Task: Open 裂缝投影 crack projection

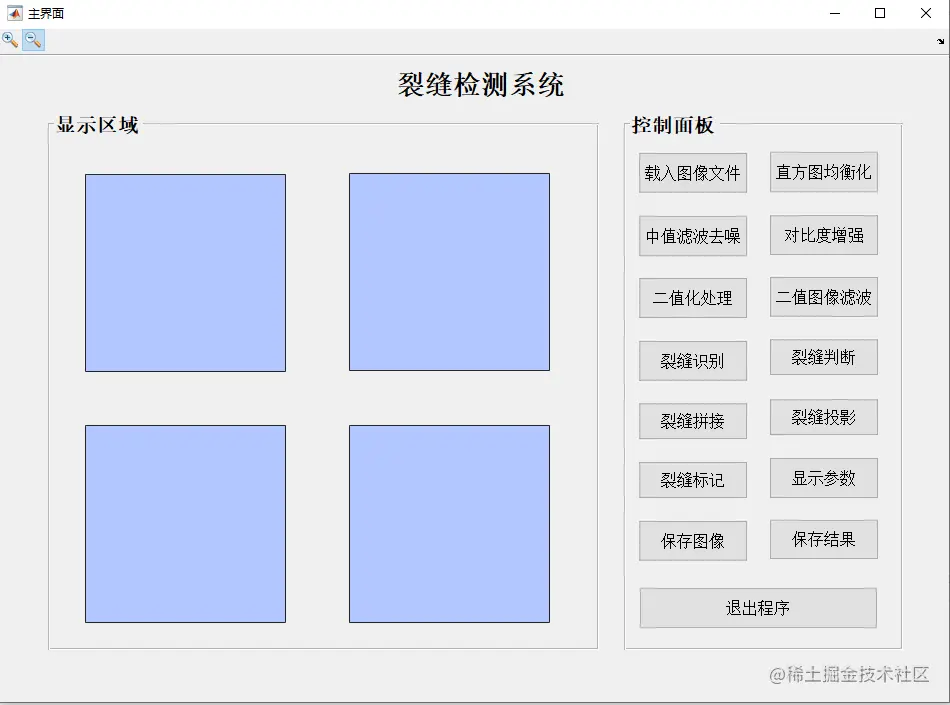Action: pos(823,417)
